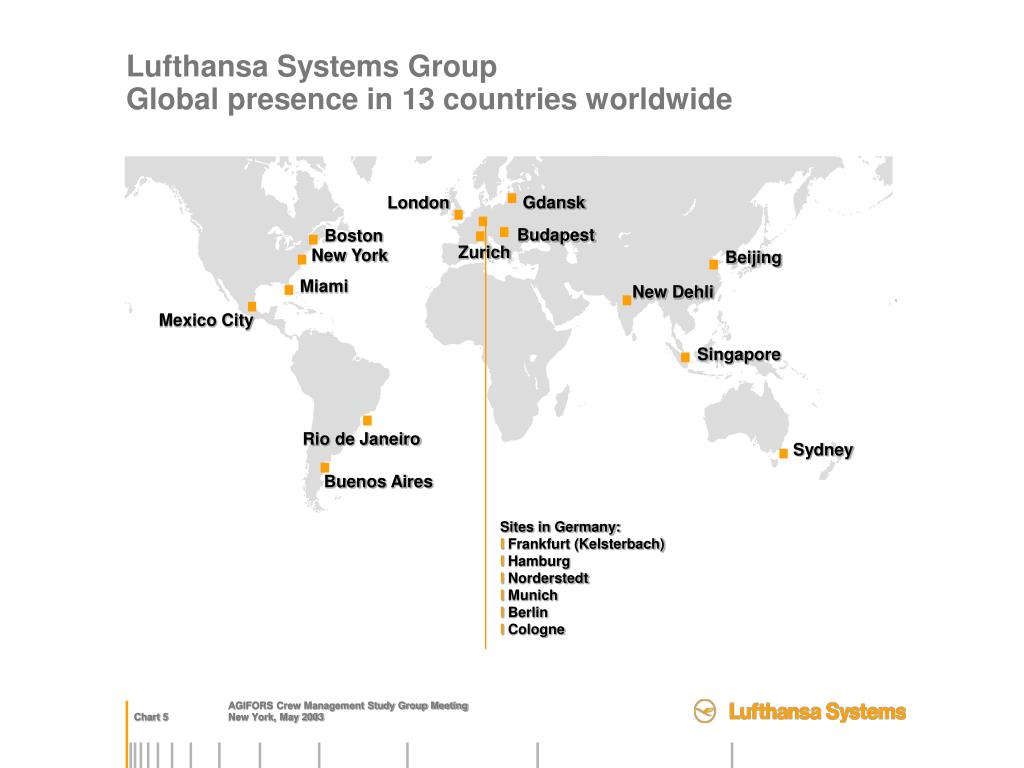1024x768 pixels.
Task: Click the orange marker beside Boston
Action: 313,239
